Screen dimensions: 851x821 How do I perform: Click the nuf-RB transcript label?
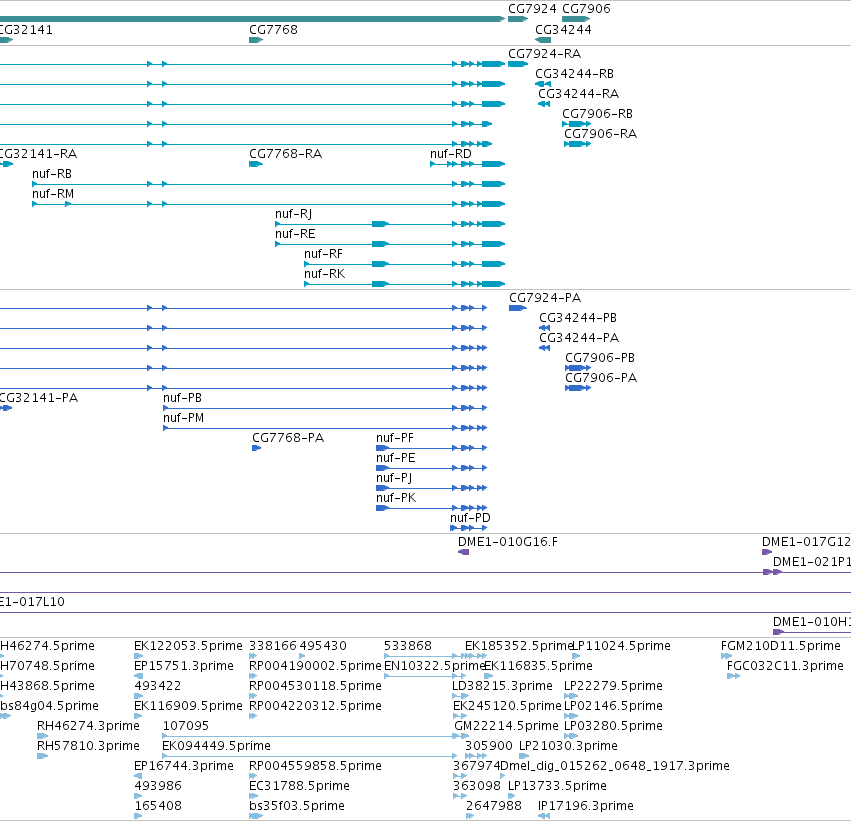(52, 174)
